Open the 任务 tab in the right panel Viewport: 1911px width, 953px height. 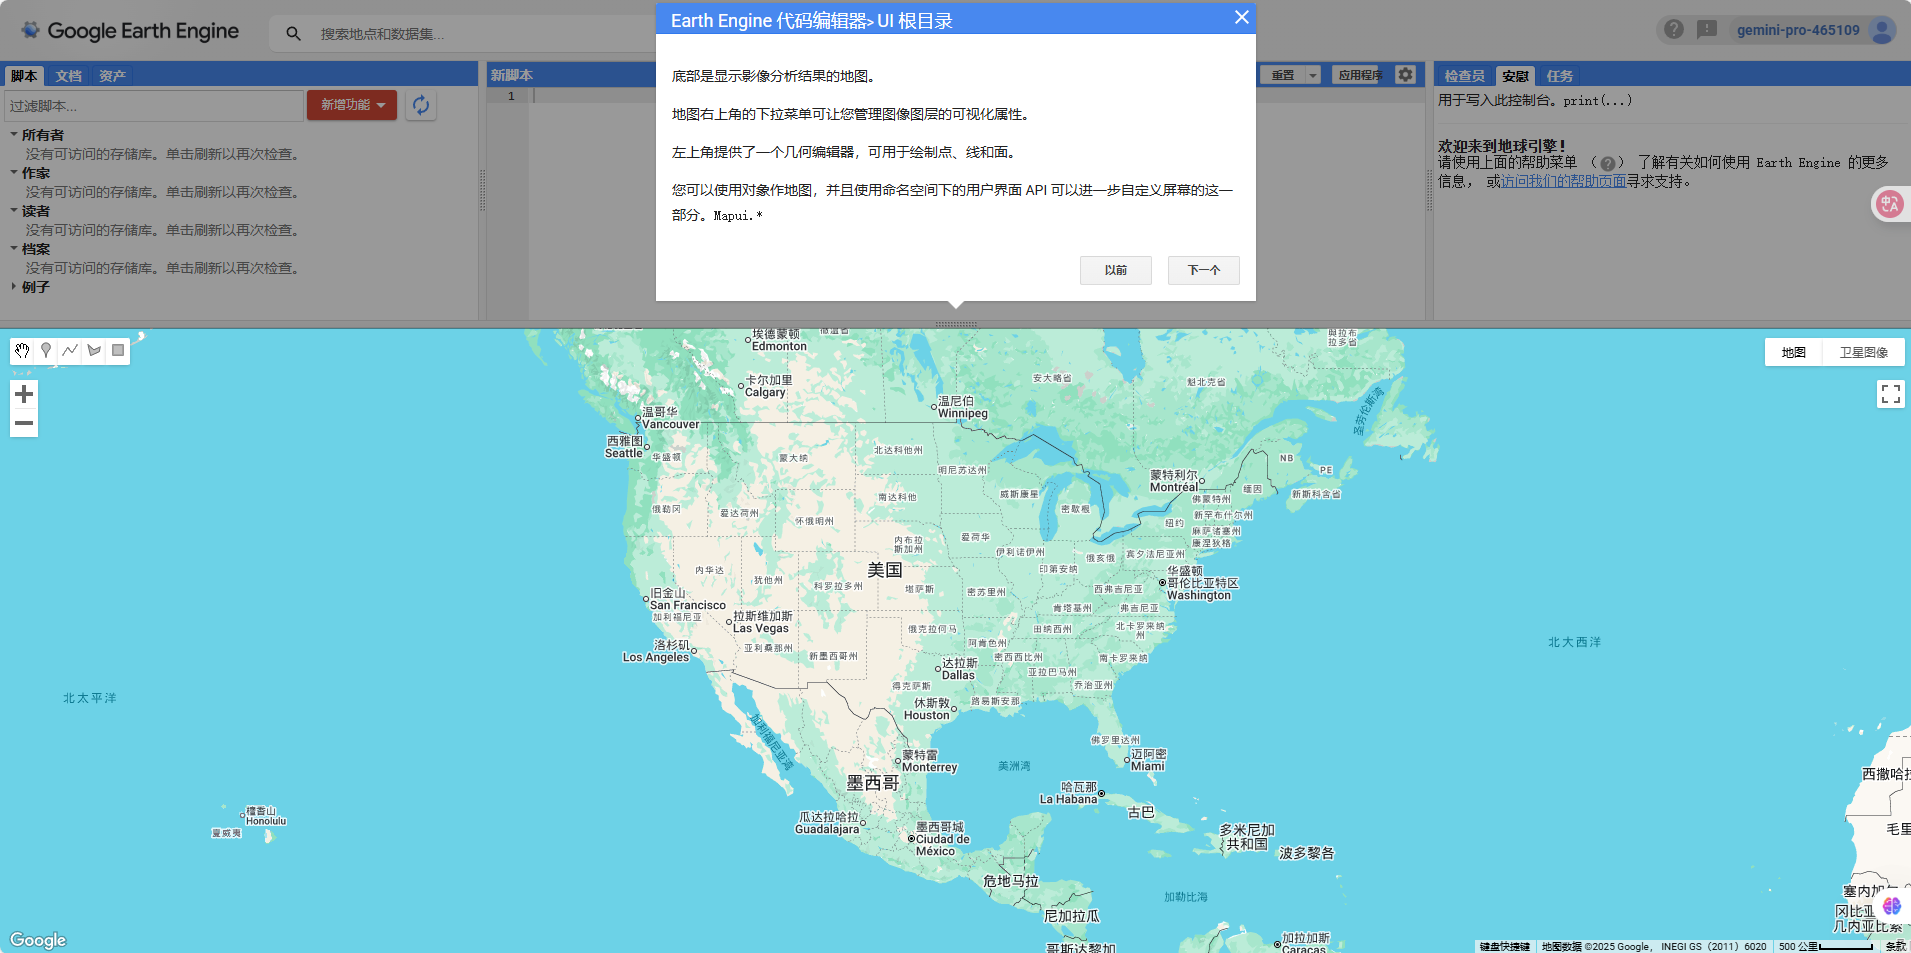click(1559, 75)
